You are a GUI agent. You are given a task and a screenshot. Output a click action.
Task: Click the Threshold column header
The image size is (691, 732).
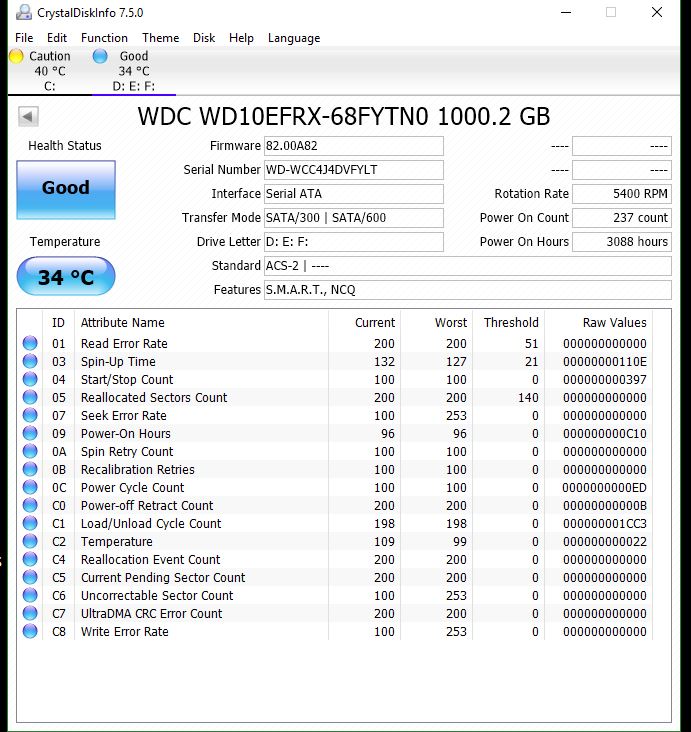click(x=508, y=323)
